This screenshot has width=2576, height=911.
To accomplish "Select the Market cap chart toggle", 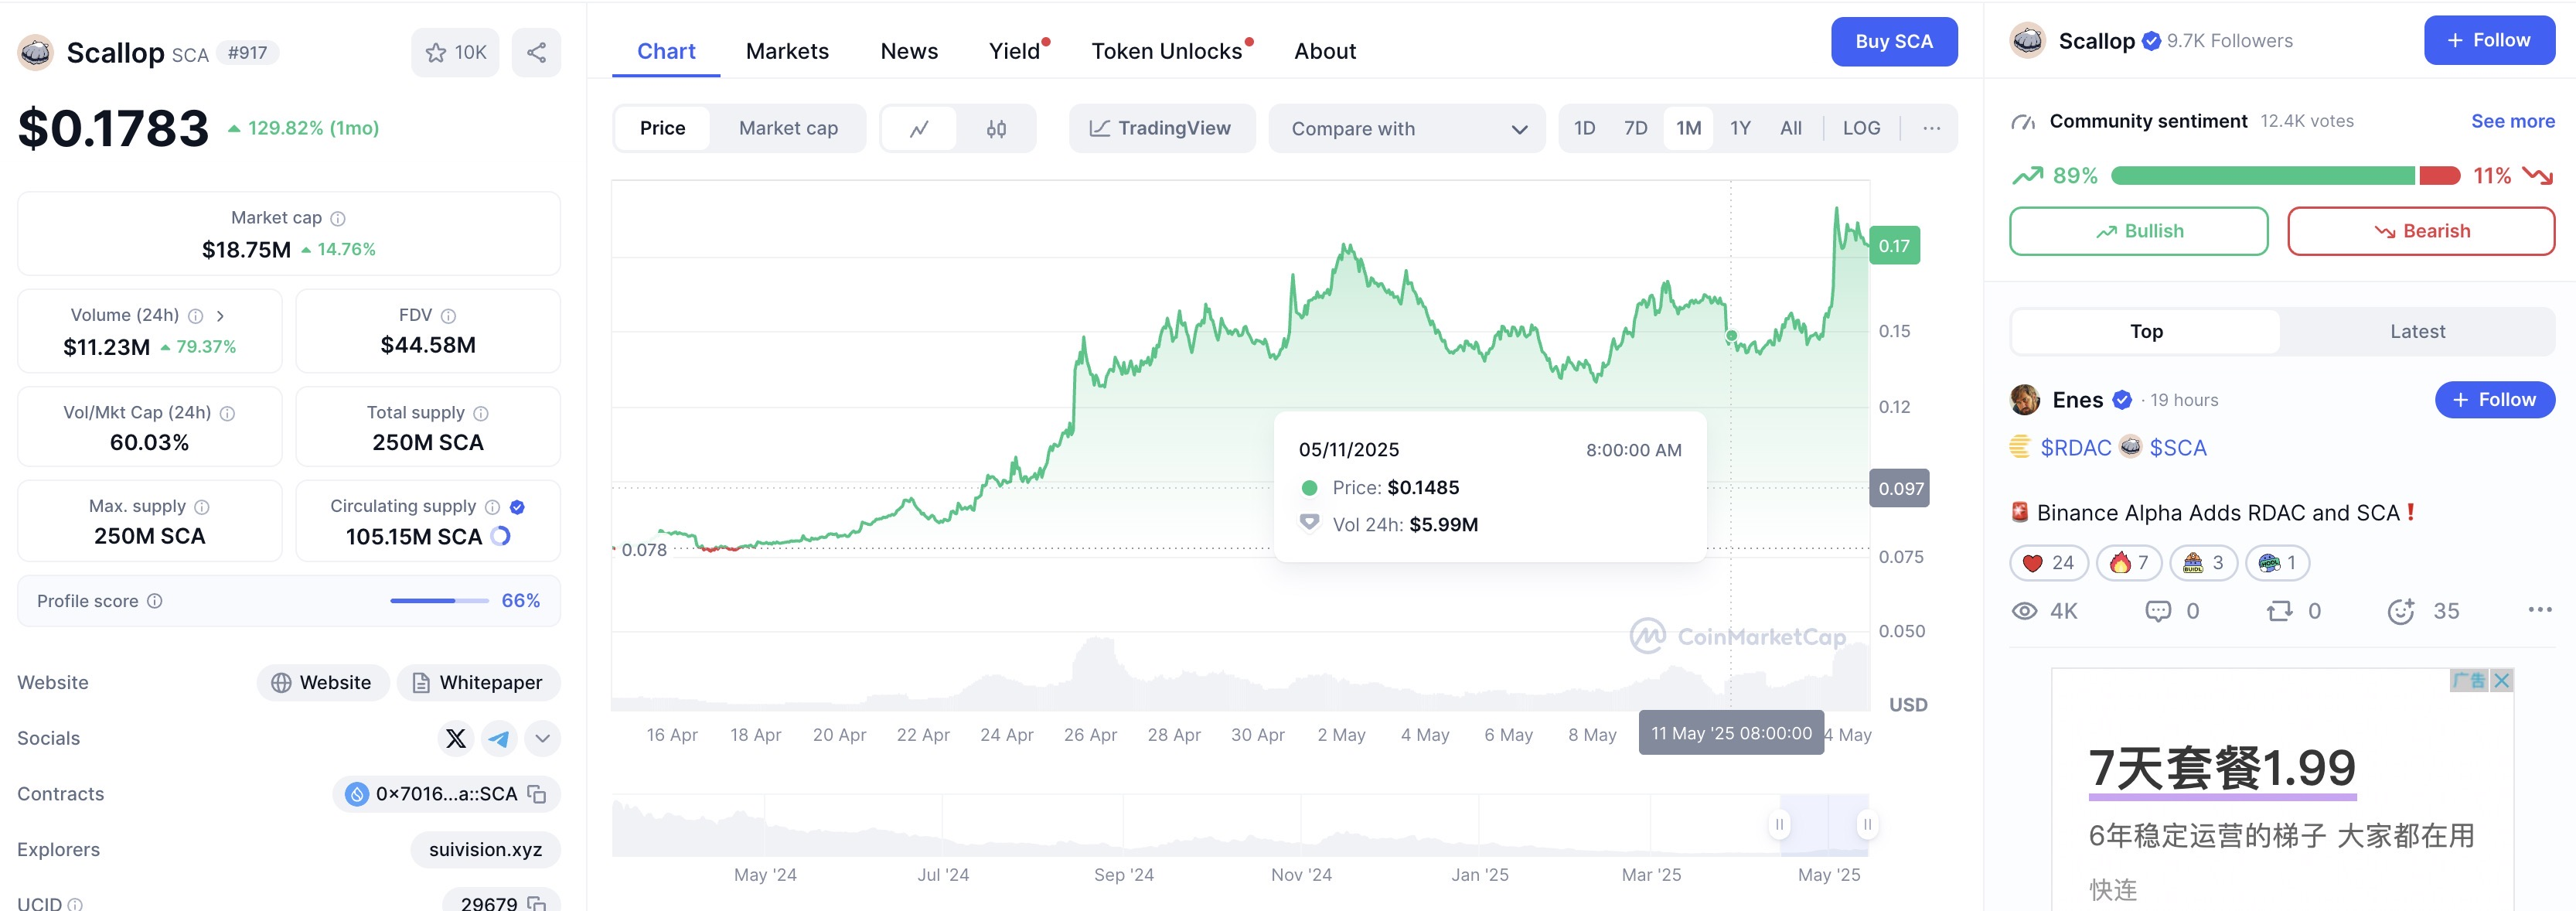I will click(x=788, y=128).
